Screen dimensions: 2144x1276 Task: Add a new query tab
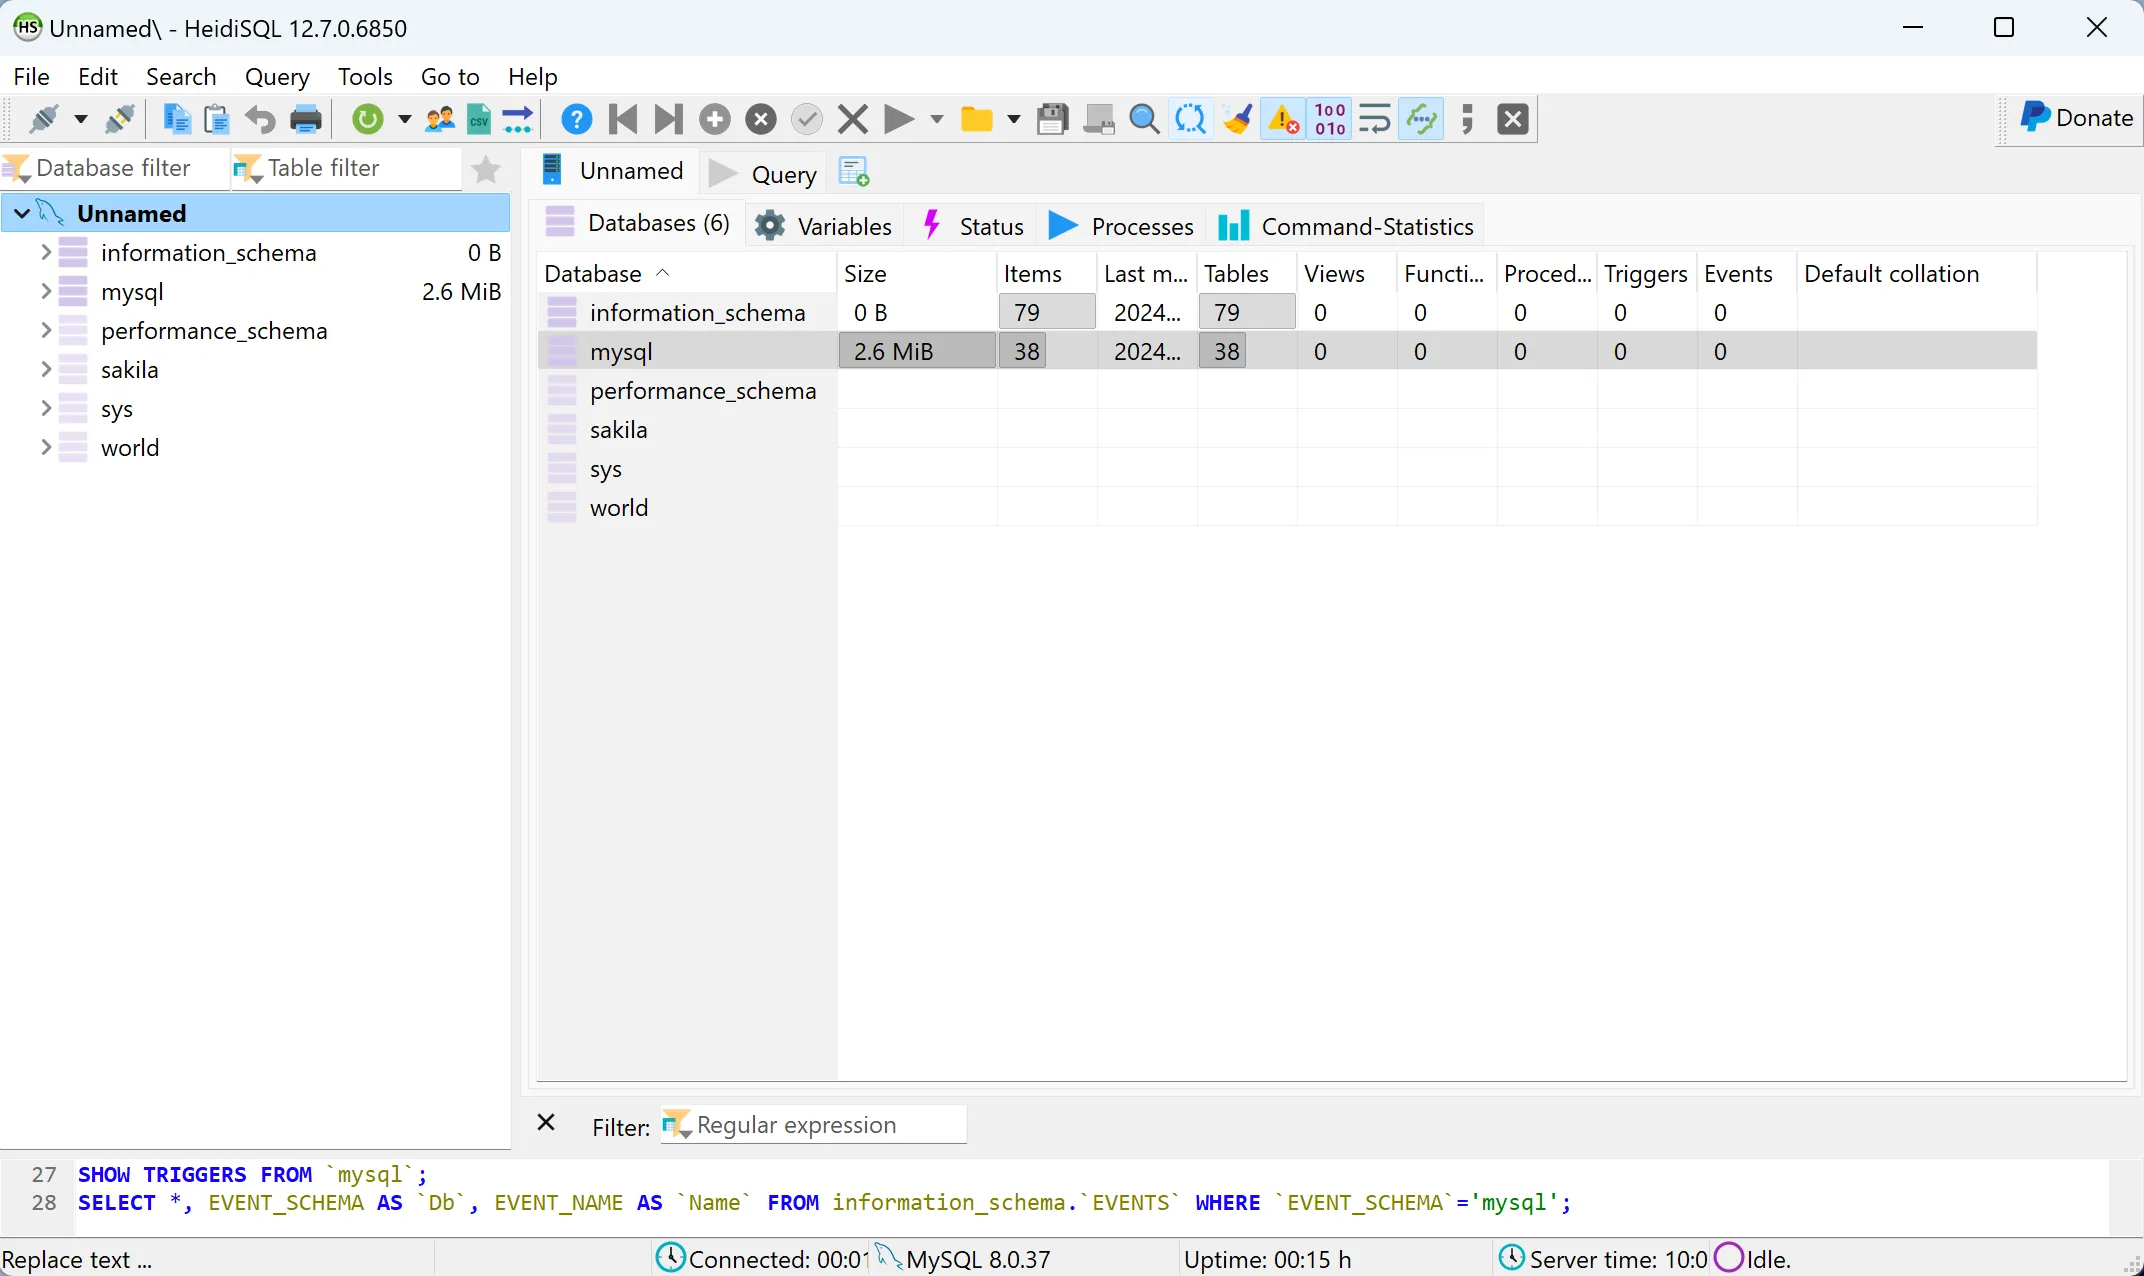[x=854, y=172]
